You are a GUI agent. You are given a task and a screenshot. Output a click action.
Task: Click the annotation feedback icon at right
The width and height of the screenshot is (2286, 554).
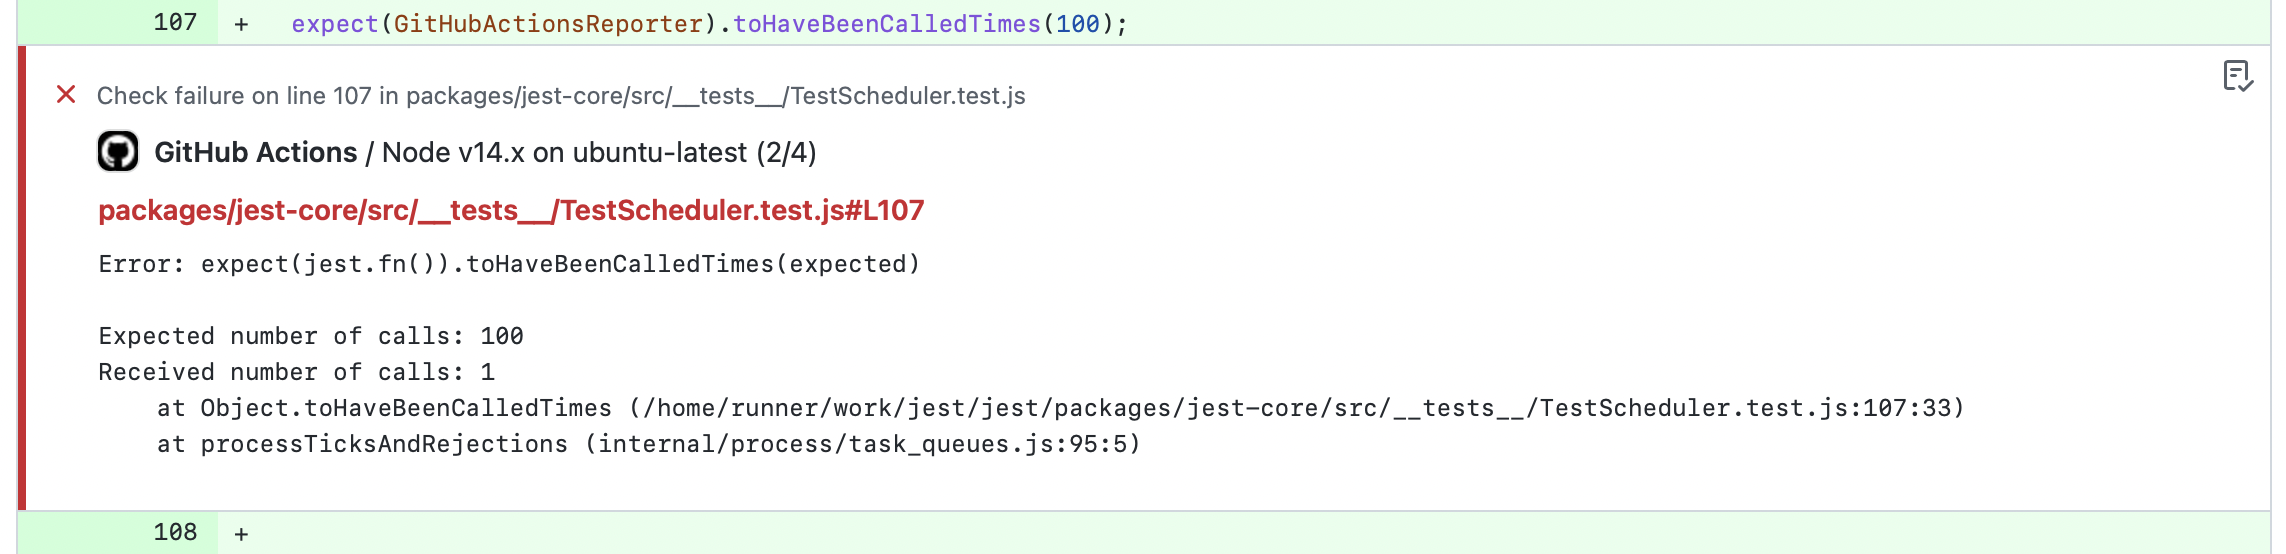pyautogui.click(x=2237, y=76)
